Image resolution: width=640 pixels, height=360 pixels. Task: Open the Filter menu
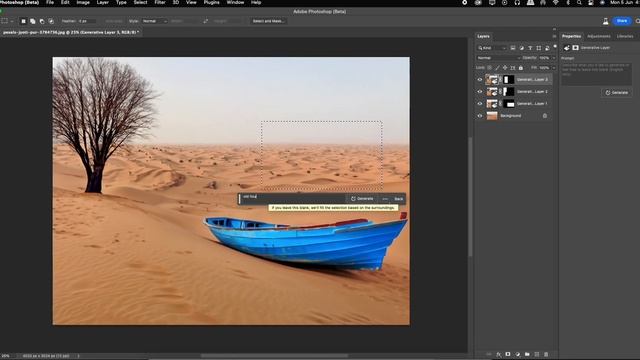pos(160,2)
